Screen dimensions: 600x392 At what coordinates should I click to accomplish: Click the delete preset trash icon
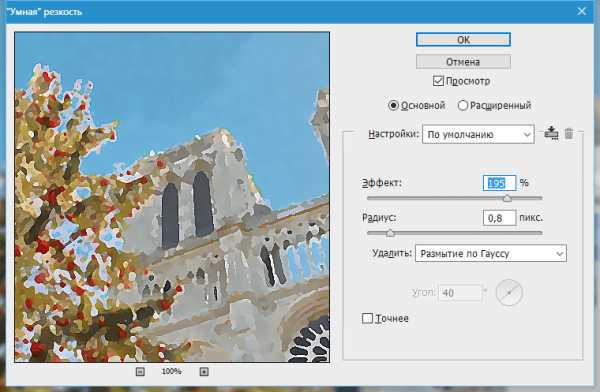569,134
